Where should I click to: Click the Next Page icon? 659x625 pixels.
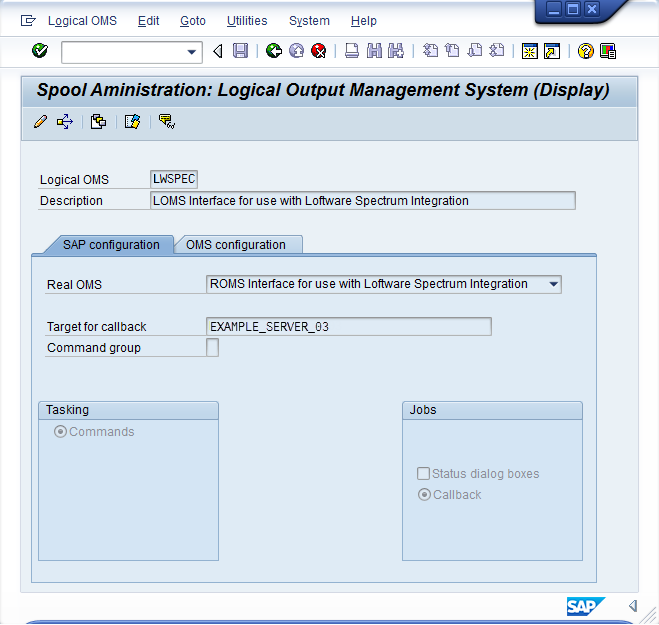(x=475, y=51)
